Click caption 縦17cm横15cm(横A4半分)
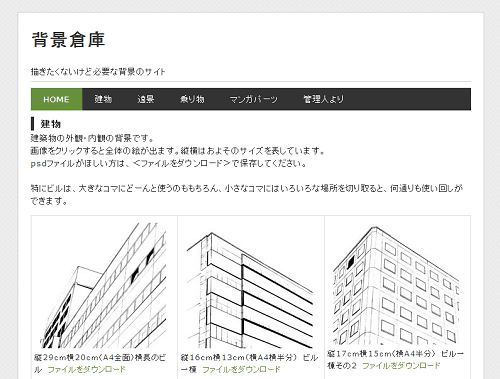 click(381, 354)
